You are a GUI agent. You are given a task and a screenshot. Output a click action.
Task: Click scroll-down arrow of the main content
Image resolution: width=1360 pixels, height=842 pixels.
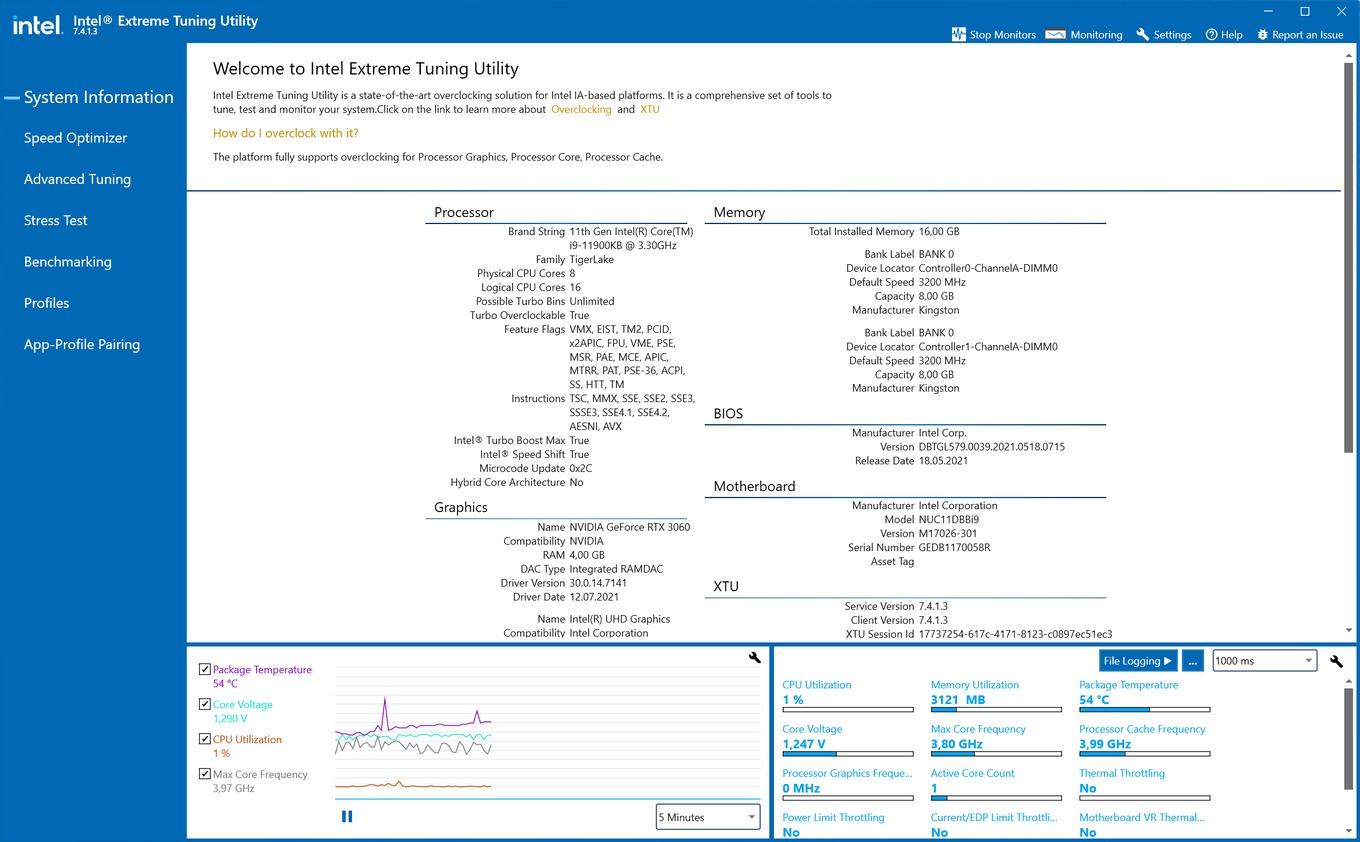[x=1349, y=631]
